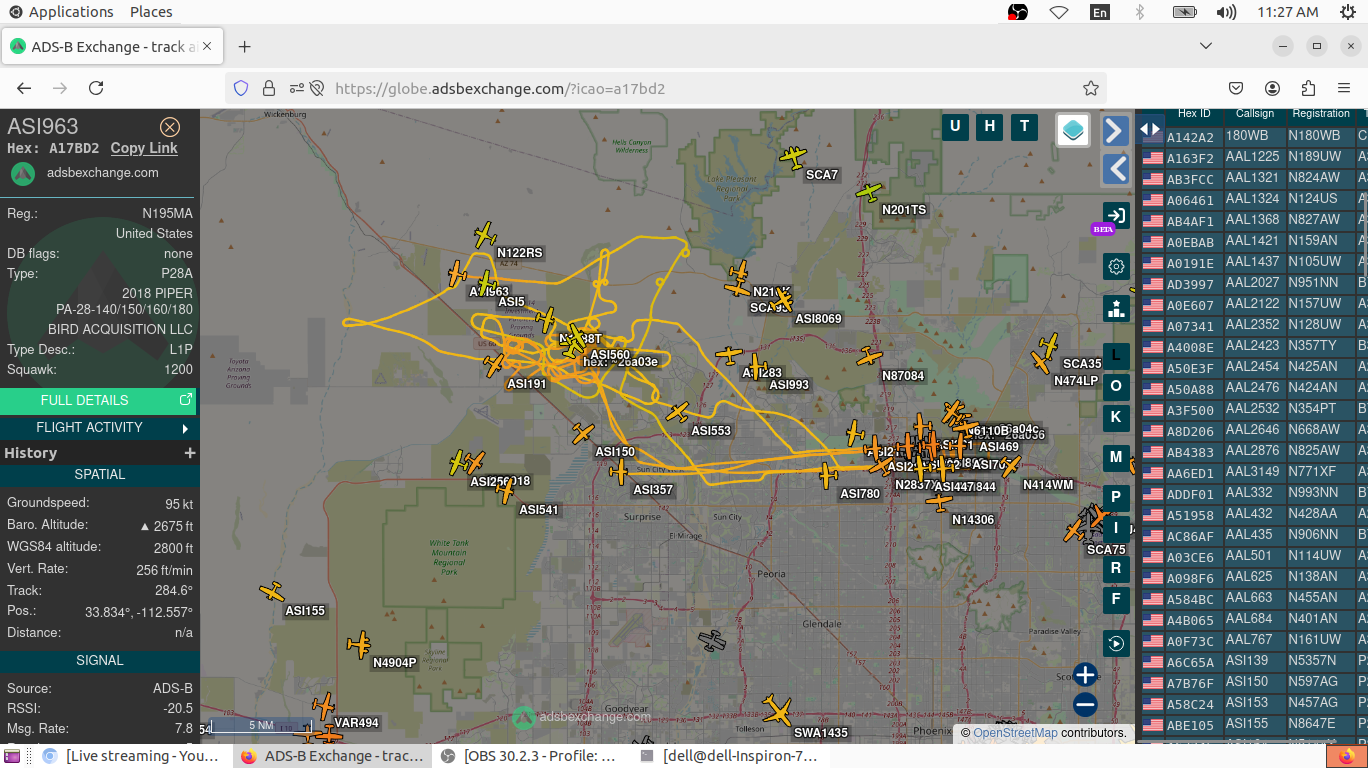Click the right-pointing chevron map button
This screenshot has width=1368, height=768.
[x=1116, y=130]
